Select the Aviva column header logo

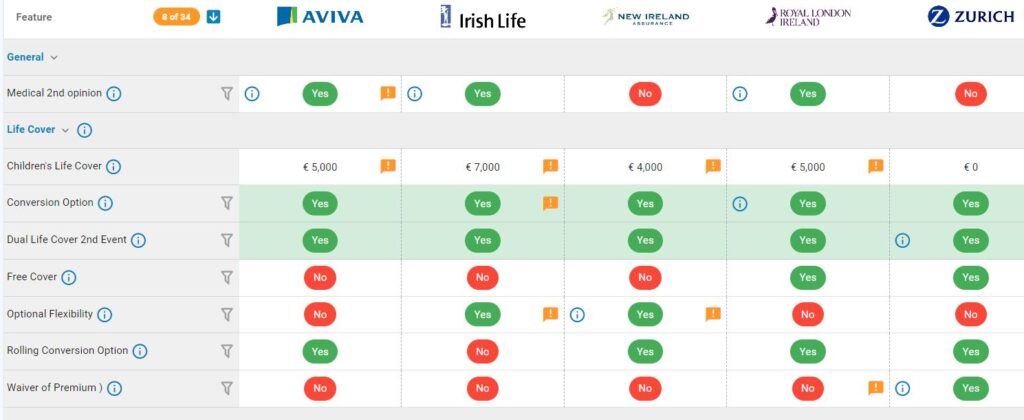[320, 17]
